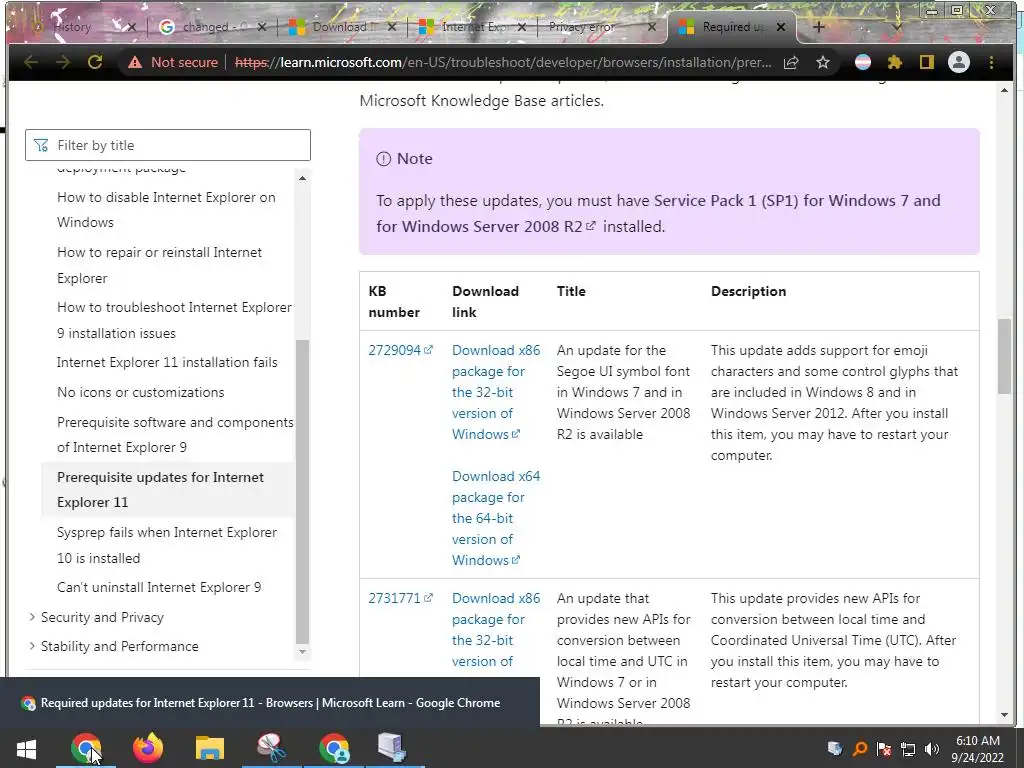
Task: Download x64 package for KB 2729094
Action: (496, 518)
